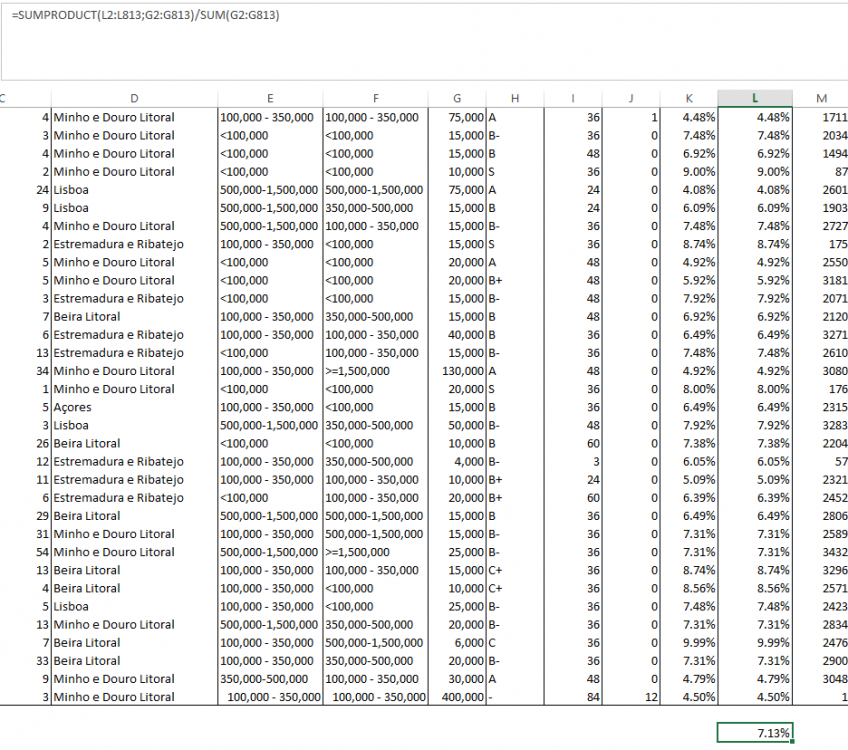The width and height of the screenshot is (848, 750).
Task: Select column header L
Action: click(x=755, y=98)
